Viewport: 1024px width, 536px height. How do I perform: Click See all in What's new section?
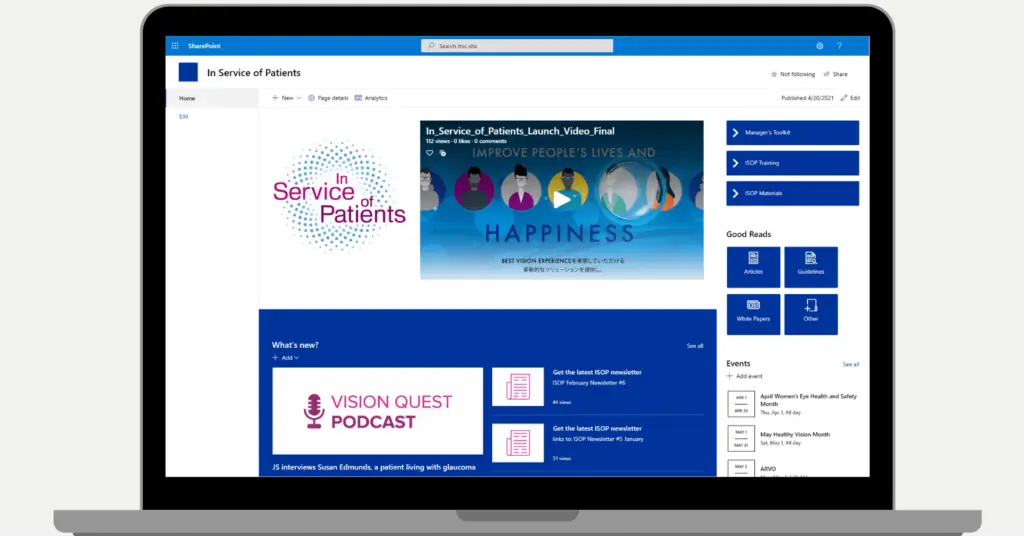click(x=695, y=346)
